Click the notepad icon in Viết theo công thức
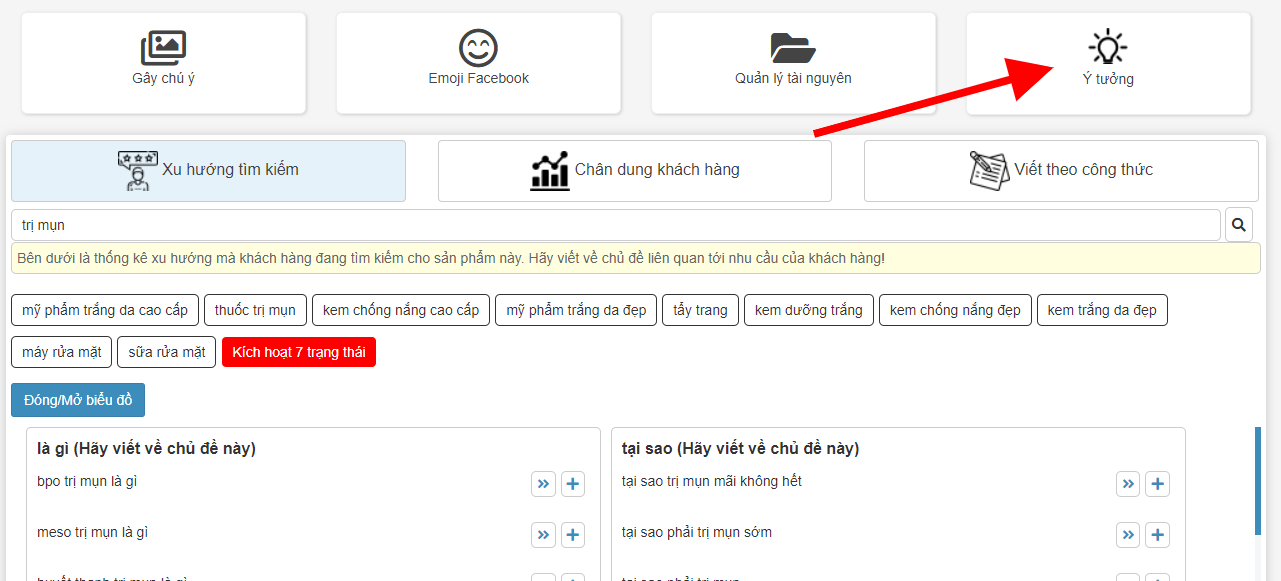Viewport: 1281px width, 581px height. tap(990, 171)
